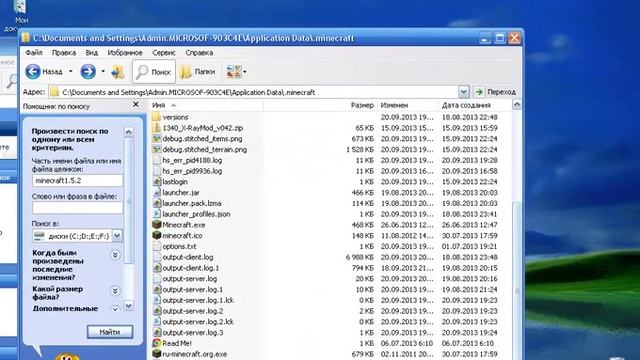Click the Найти search button
The image size is (640, 360).
(110, 332)
